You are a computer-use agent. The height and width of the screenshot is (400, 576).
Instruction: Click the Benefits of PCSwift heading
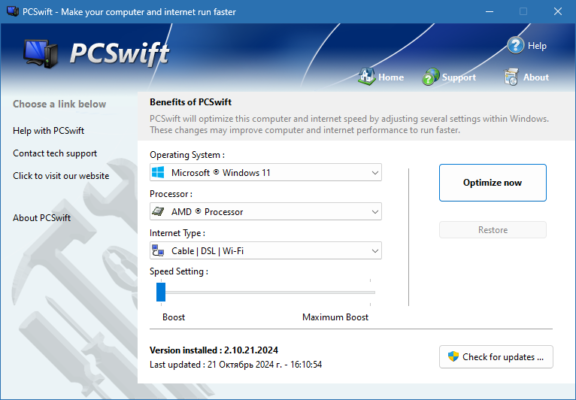190,102
